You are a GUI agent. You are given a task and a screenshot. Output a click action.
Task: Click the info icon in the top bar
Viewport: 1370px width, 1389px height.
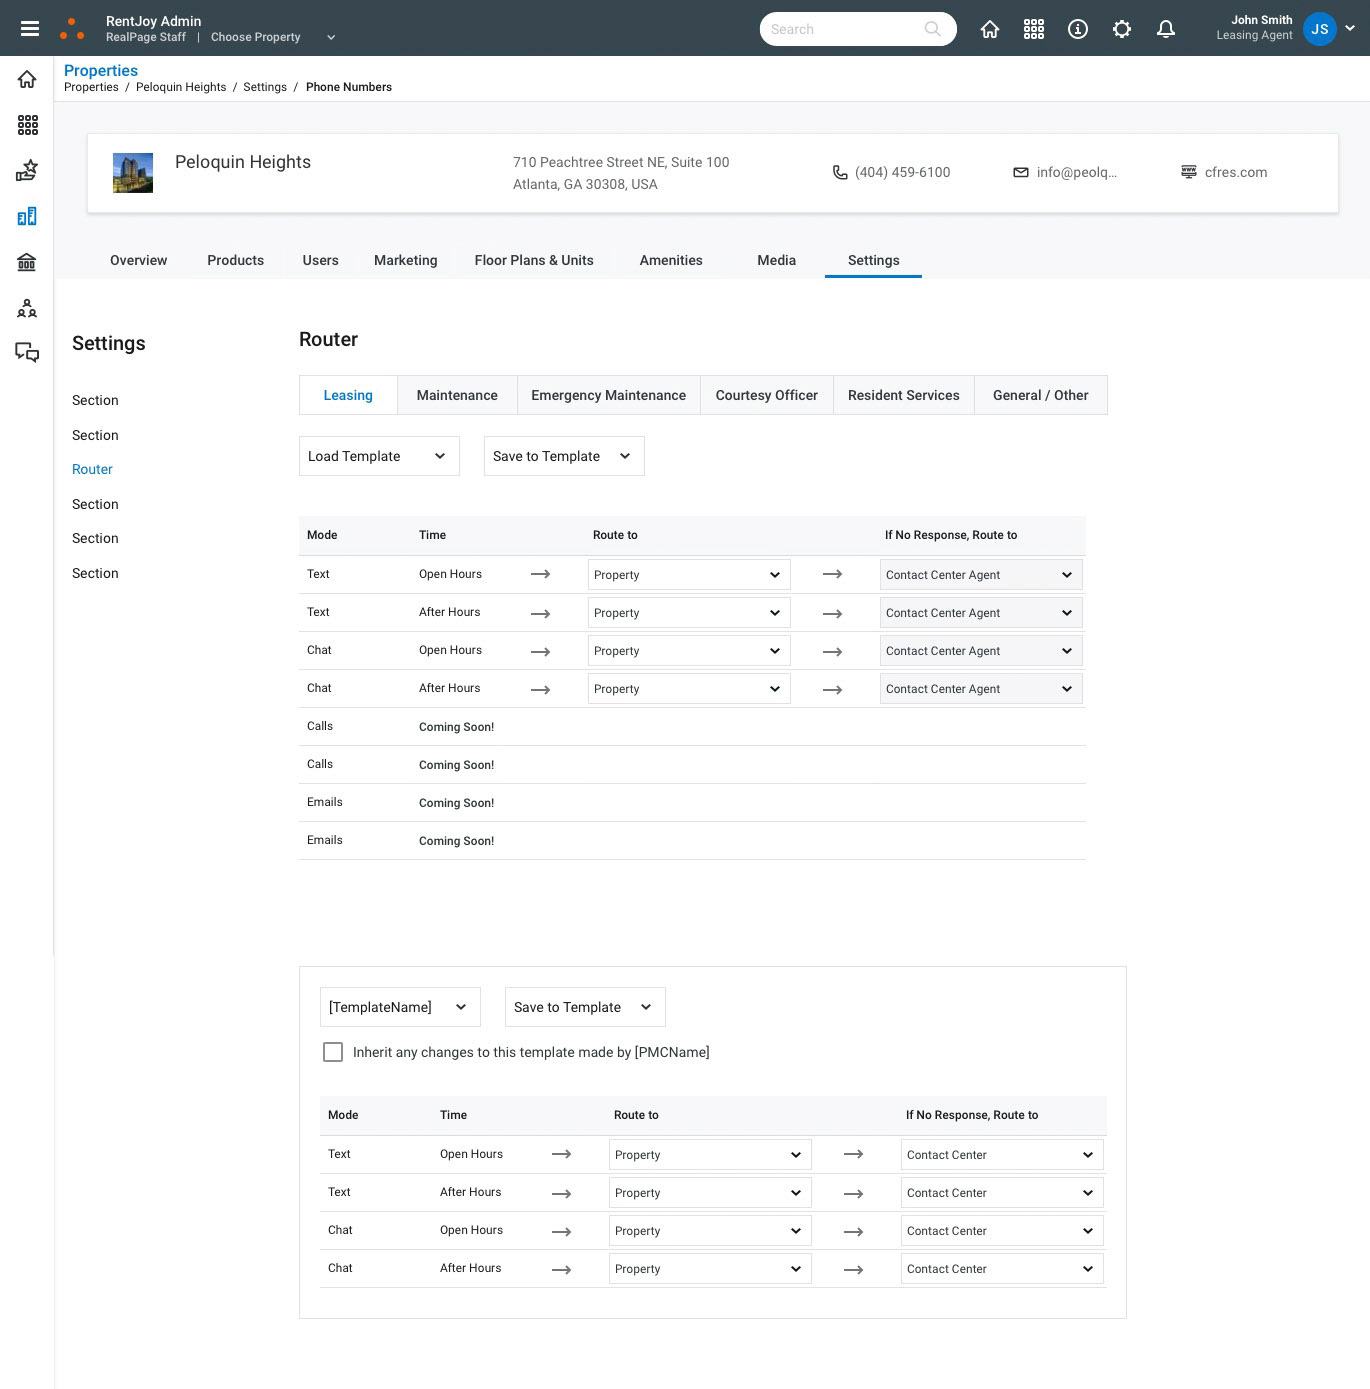pos(1078,29)
